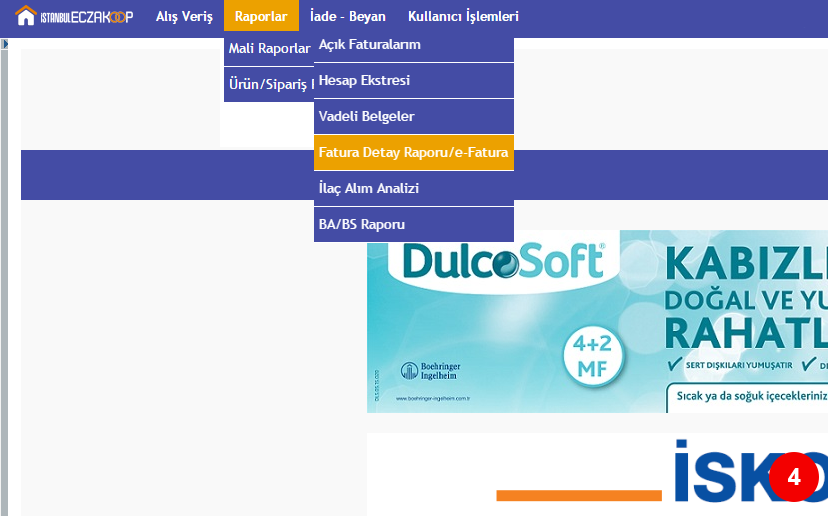828x516 pixels.
Task: Open the Raporlar menu
Action: (261, 16)
